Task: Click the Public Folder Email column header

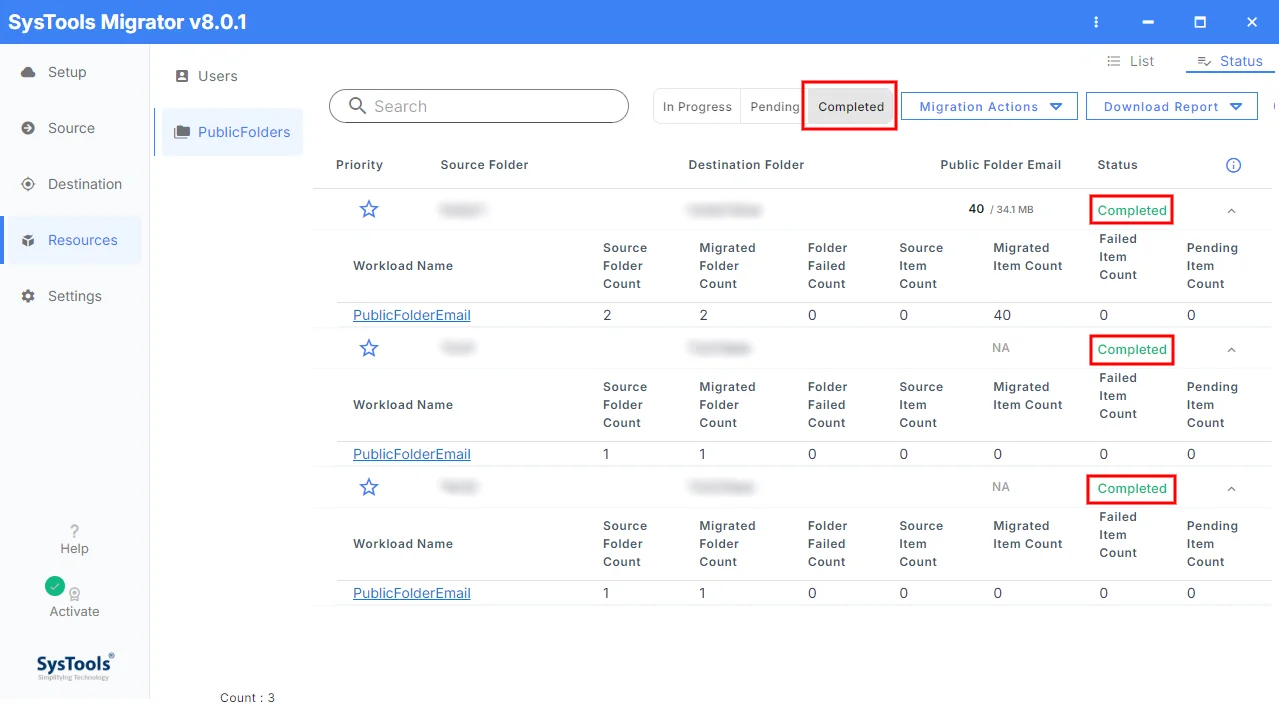Action: [x=1000, y=165]
